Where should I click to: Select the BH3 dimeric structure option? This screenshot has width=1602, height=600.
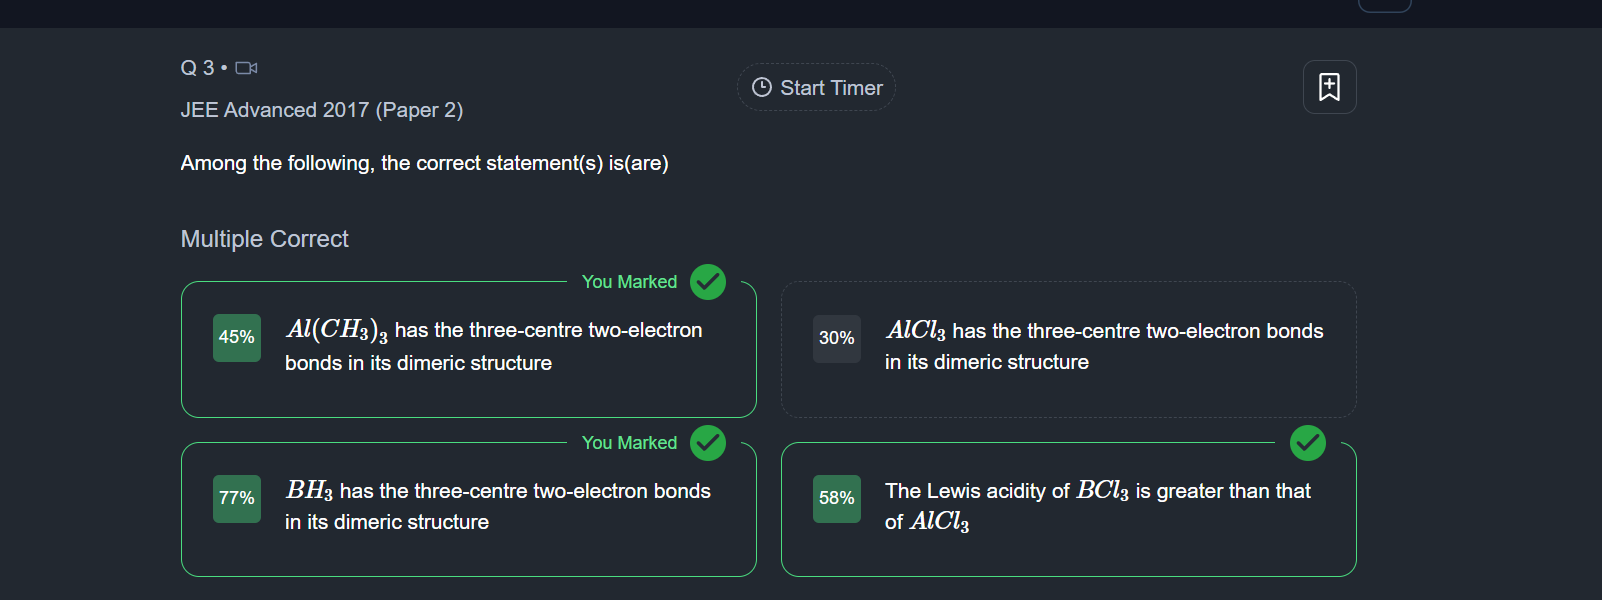pyautogui.click(x=498, y=506)
